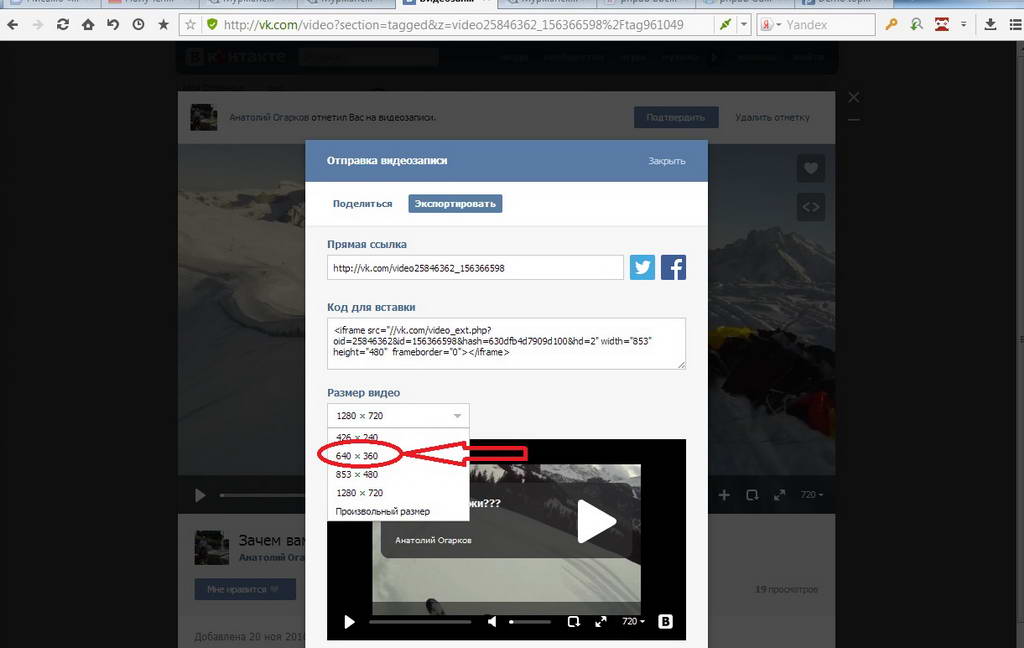The width and height of the screenshot is (1024, 648).
Task: Open the video size dropdown showing 1280 × 720
Action: [397, 416]
